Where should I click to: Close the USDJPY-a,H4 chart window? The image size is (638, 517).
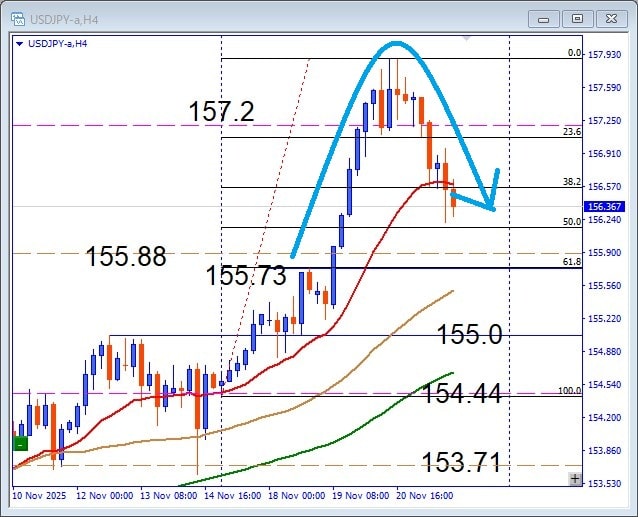pos(609,17)
